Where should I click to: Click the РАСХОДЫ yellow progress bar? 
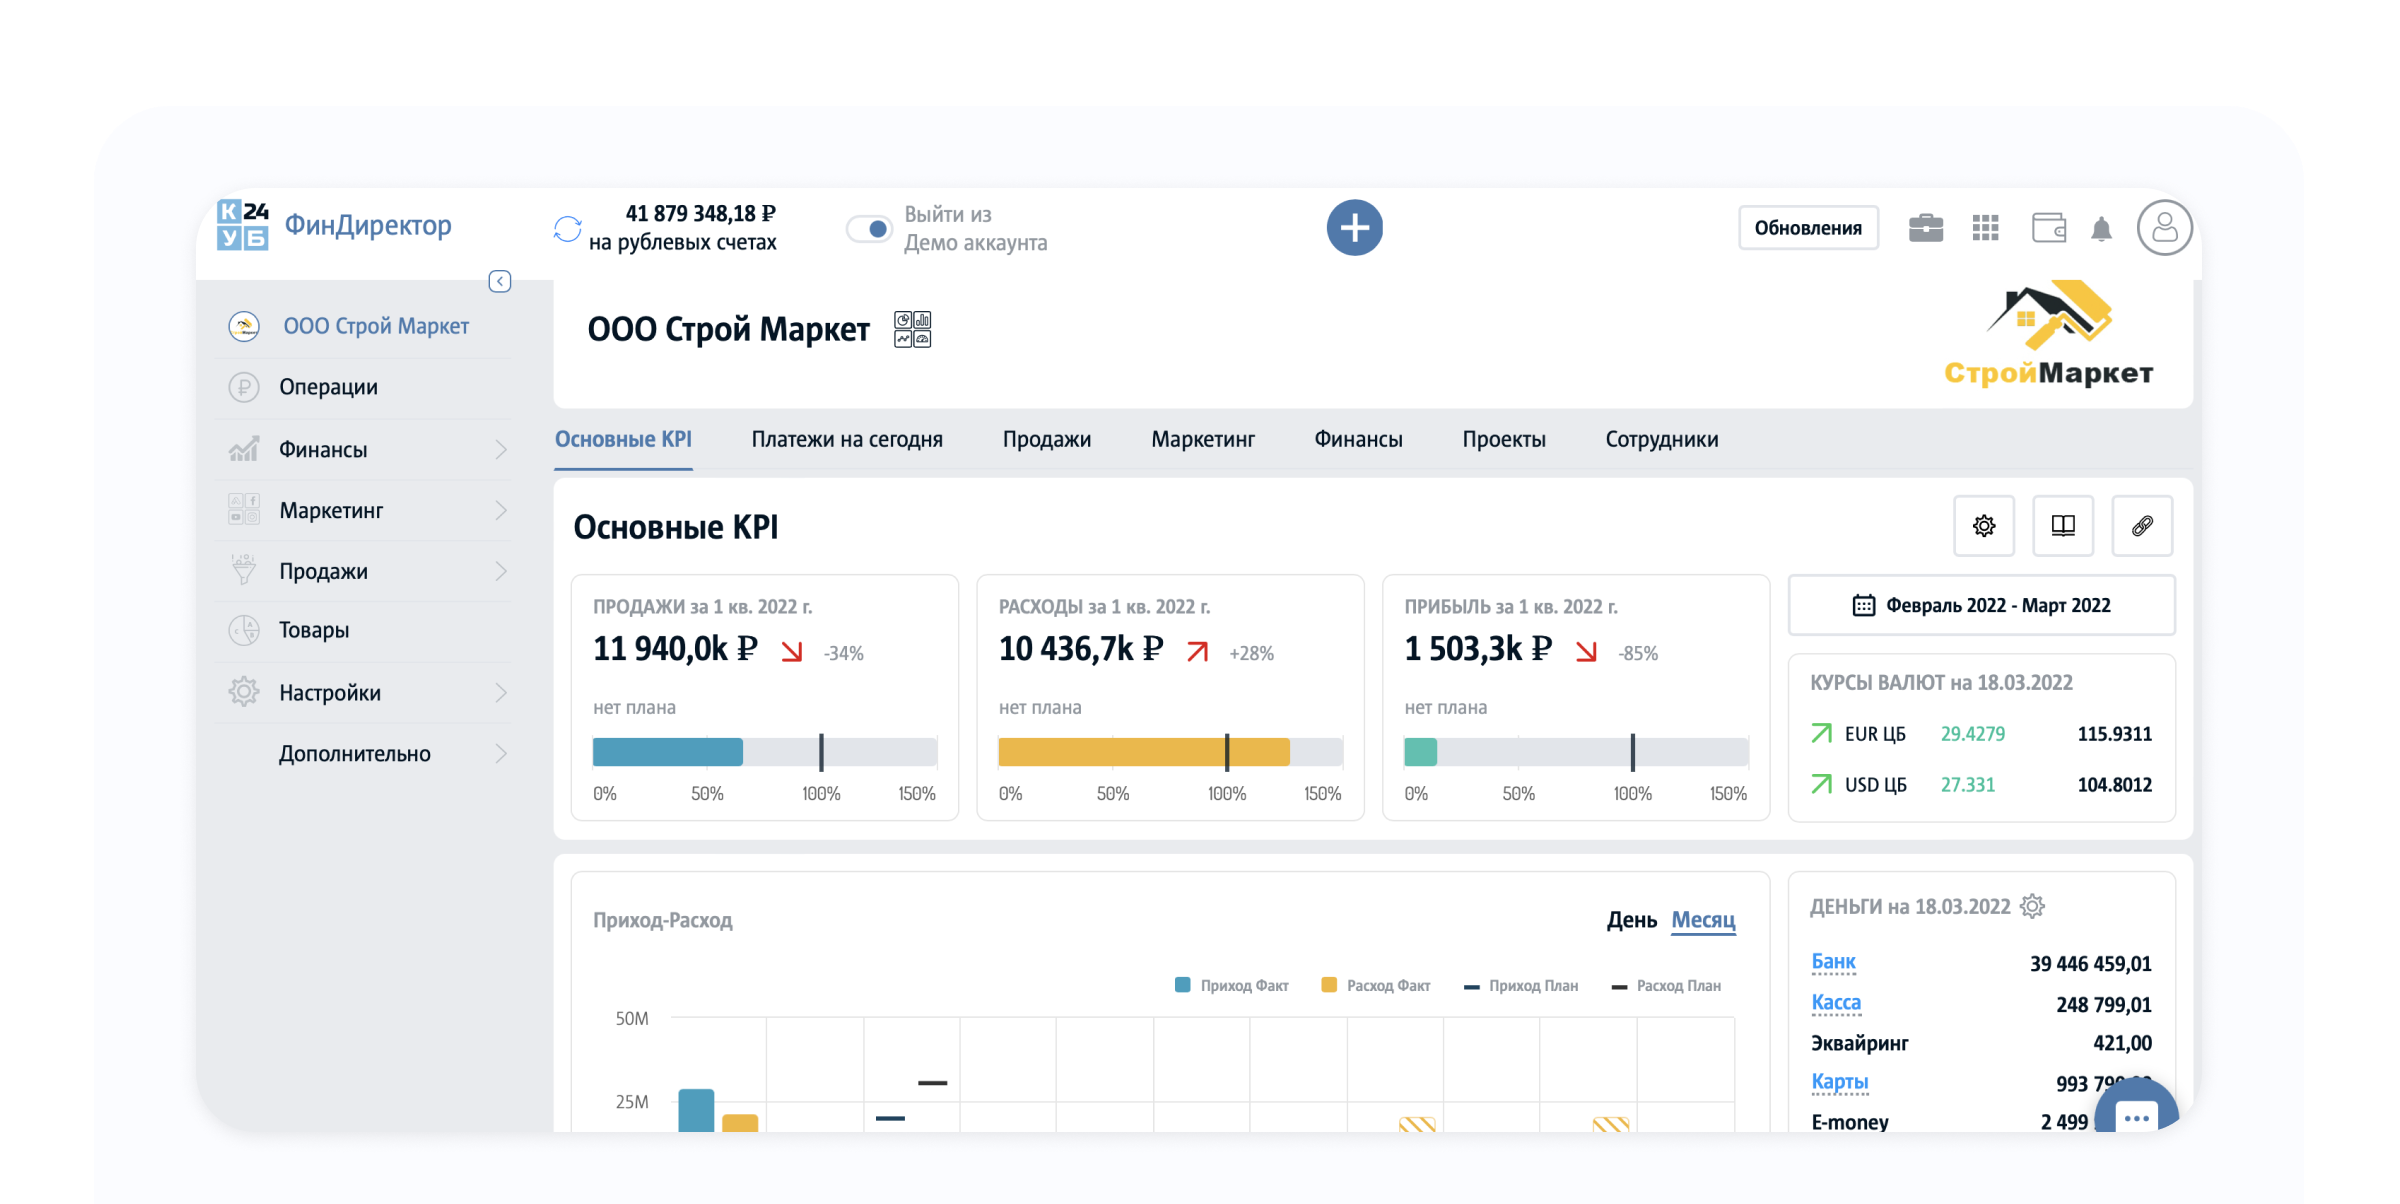point(1144,752)
